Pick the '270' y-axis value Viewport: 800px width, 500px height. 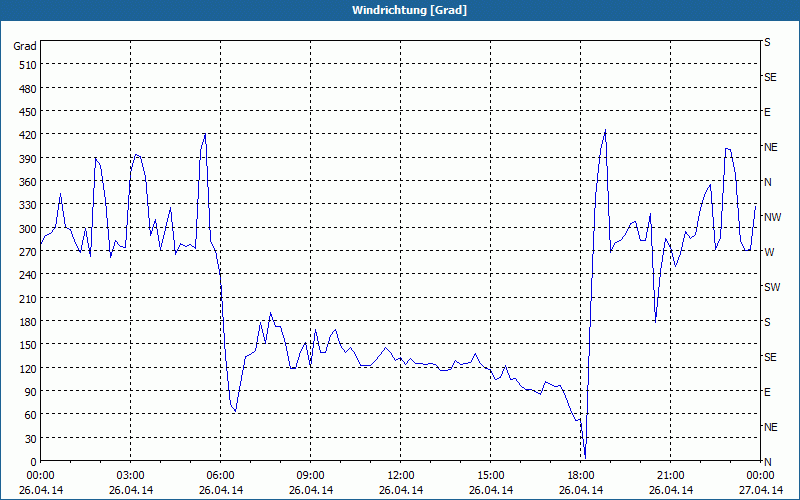coord(28,252)
